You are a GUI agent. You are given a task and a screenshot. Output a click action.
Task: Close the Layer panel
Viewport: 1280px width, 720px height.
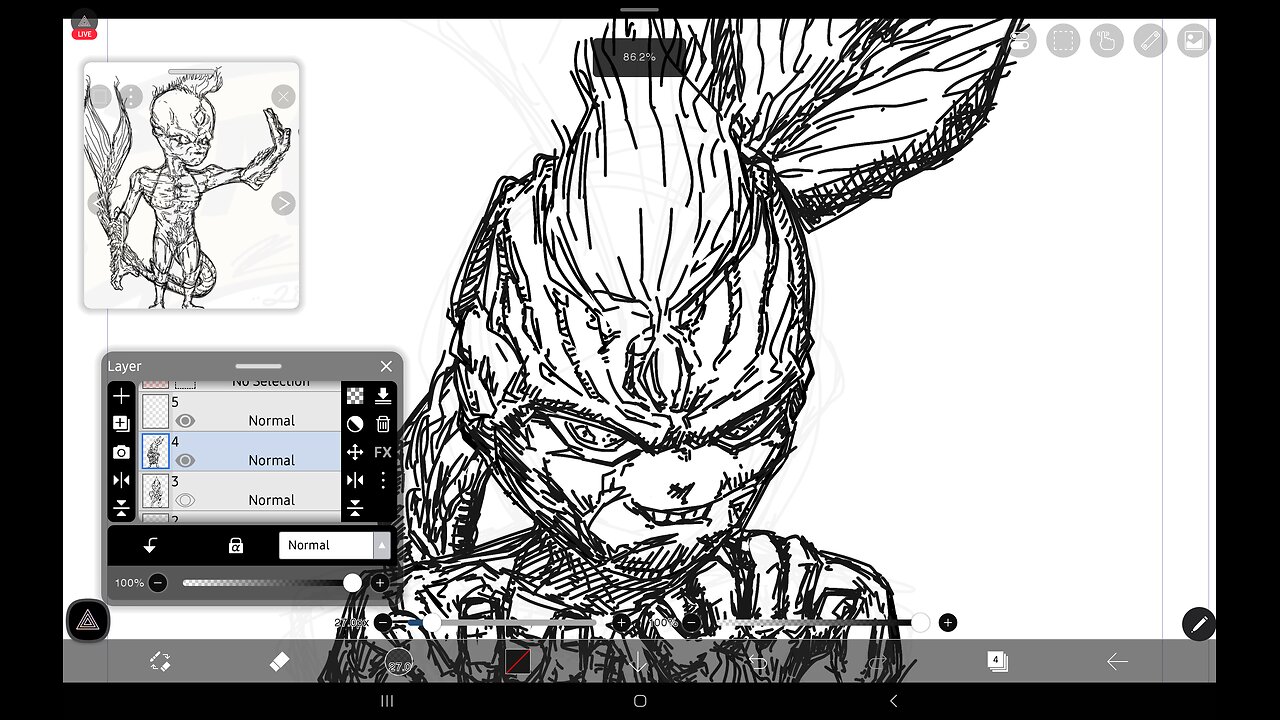[386, 366]
